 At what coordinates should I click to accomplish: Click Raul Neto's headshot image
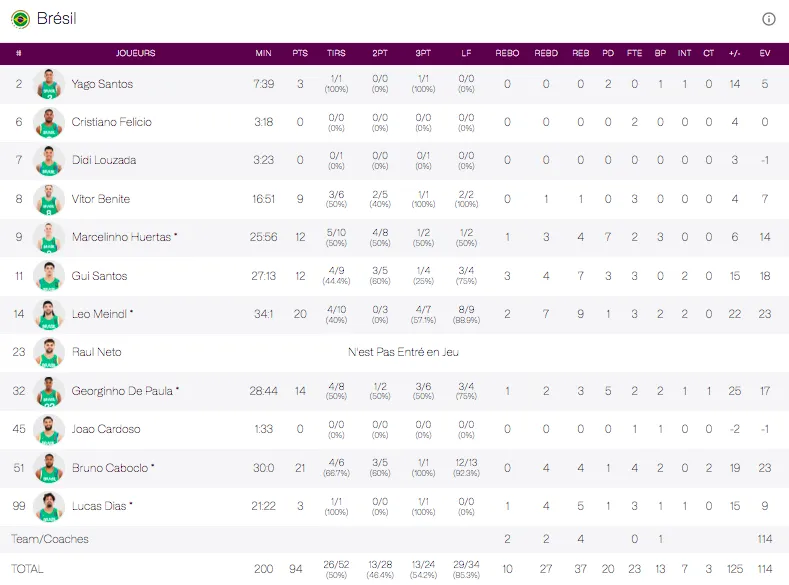[x=48, y=352]
